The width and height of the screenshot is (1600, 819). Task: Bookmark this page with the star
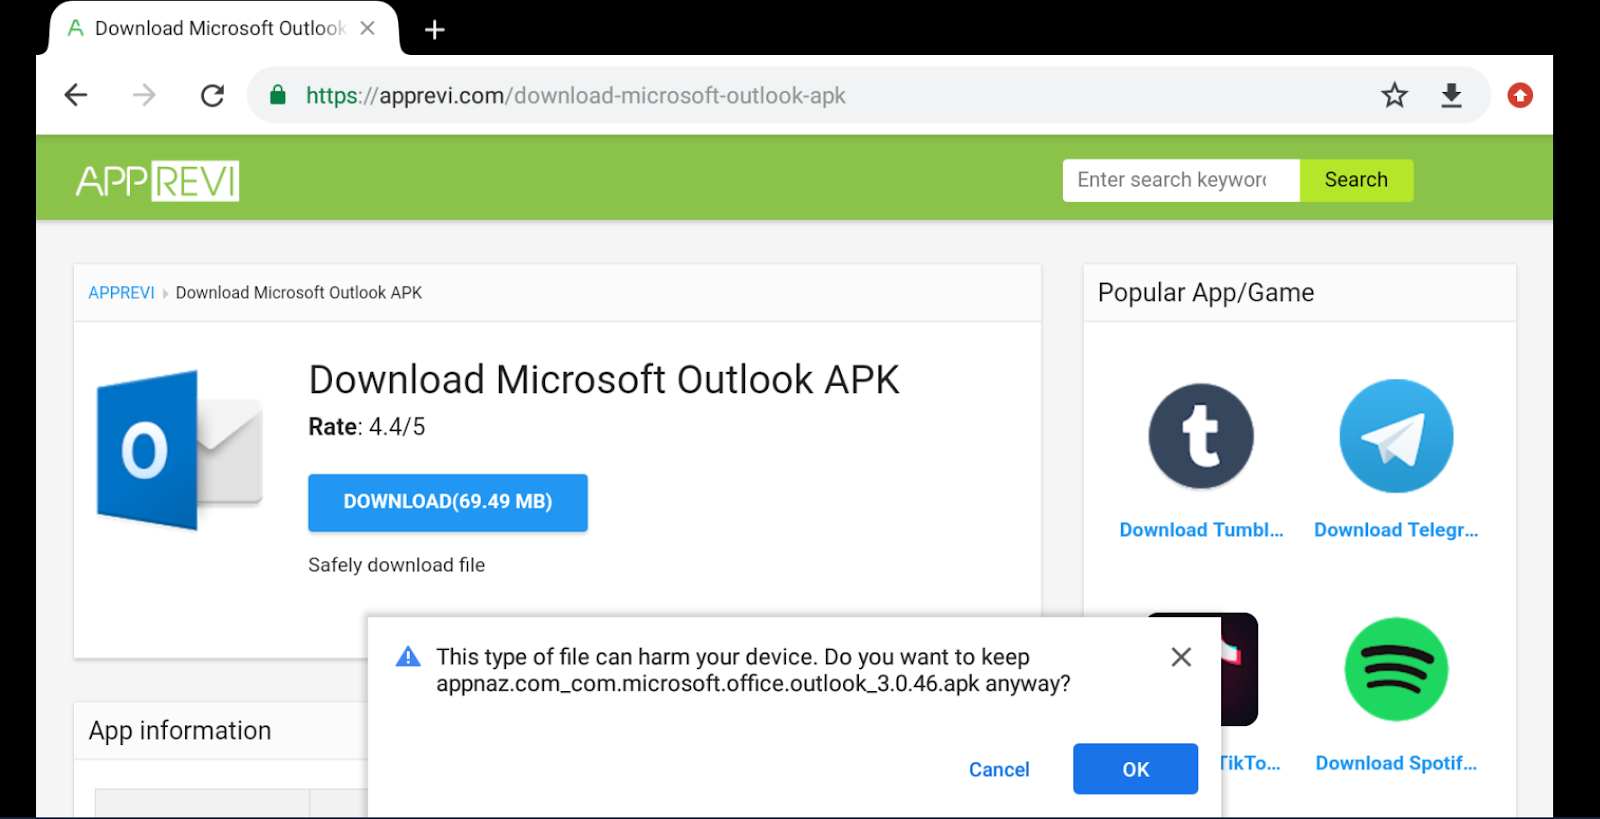pos(1394,95)
